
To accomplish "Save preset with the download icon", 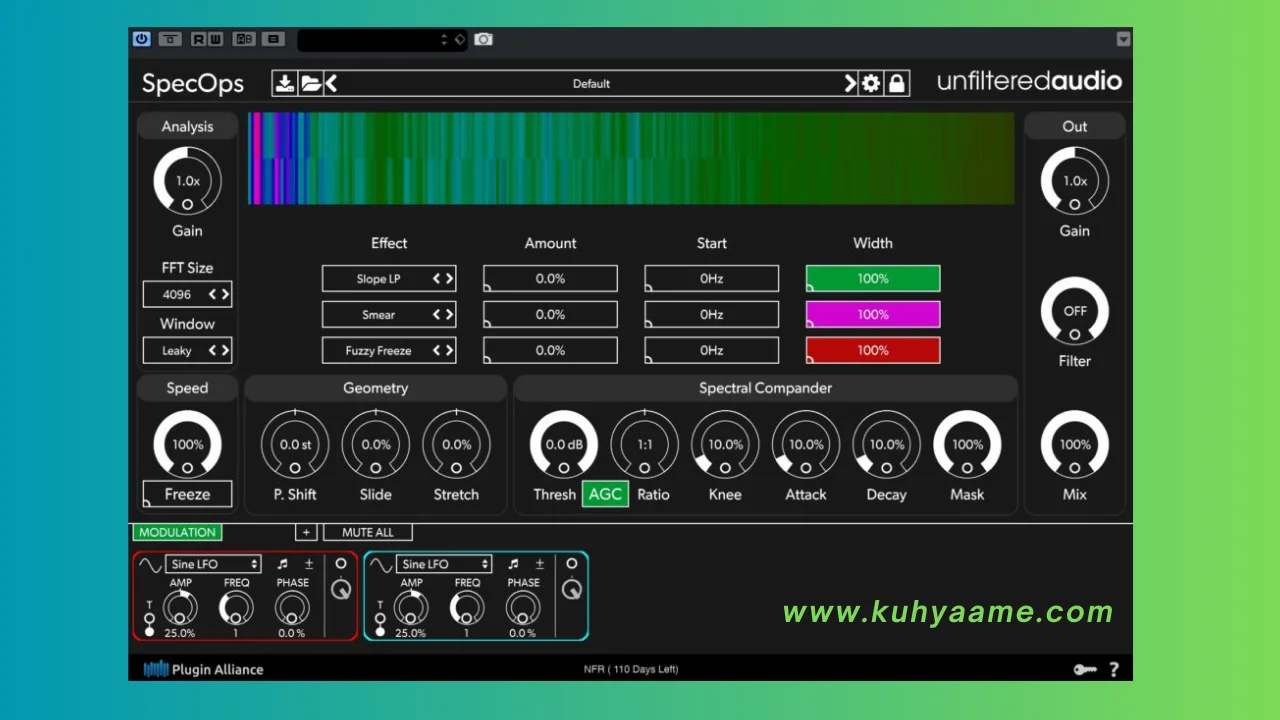I will pyautogui.click(x=285, y=83).
